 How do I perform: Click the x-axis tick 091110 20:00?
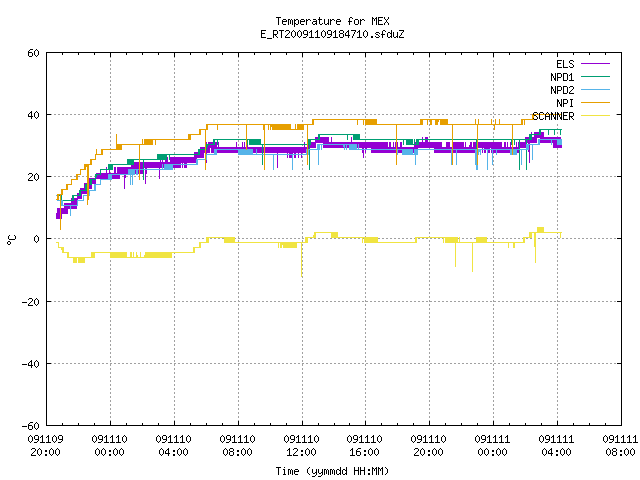(x=429, y=446)
